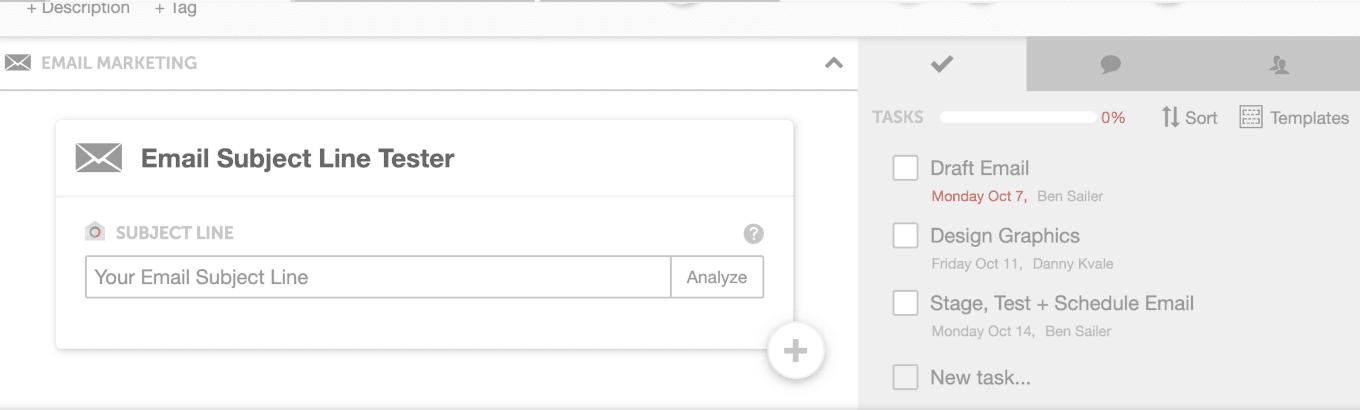This screenshot has height=410, width=1360.
Task: Click the Sort arrows icon
Action: pos(1170,117)
